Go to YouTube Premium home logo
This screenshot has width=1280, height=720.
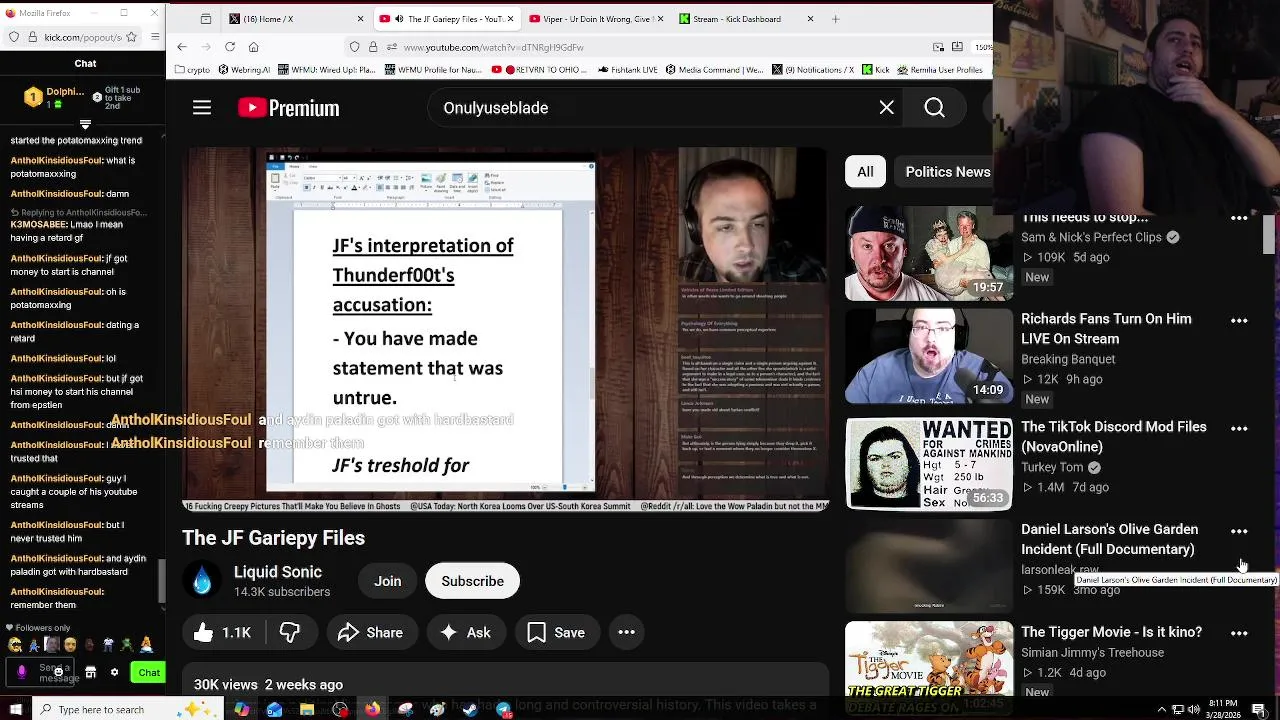click(289, 108)
